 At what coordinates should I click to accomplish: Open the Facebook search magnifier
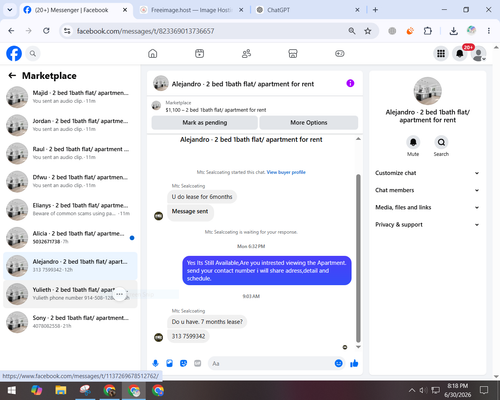click(x=33, y=53)
